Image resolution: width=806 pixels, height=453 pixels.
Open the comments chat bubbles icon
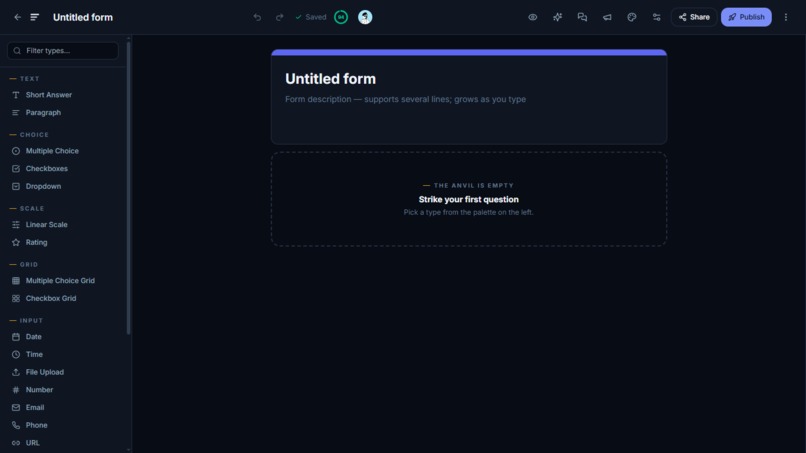point(582,17)
